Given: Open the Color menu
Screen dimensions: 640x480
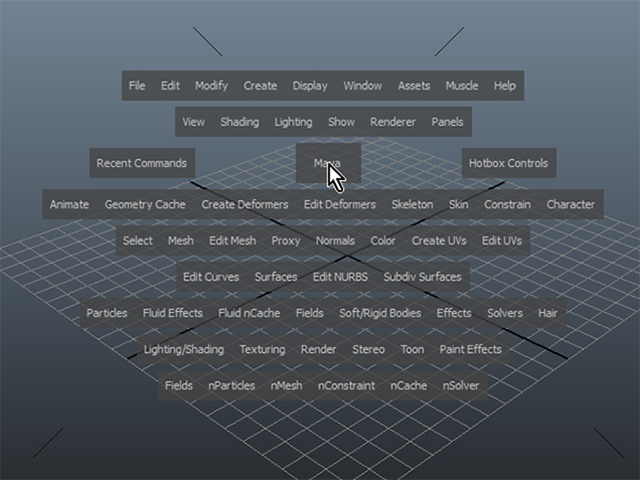Looking at the screenshot, I should pyautogui.click(x=383, y=241).
